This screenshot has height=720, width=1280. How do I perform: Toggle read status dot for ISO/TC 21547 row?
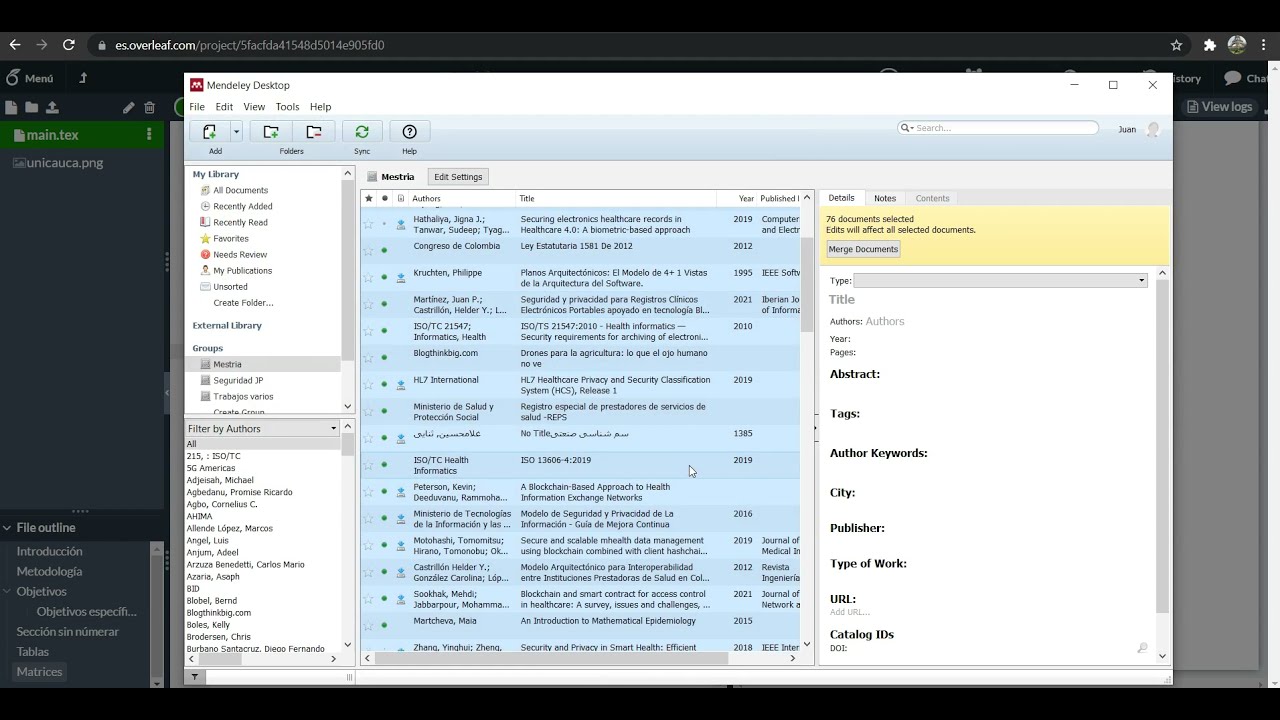point(384,330)
